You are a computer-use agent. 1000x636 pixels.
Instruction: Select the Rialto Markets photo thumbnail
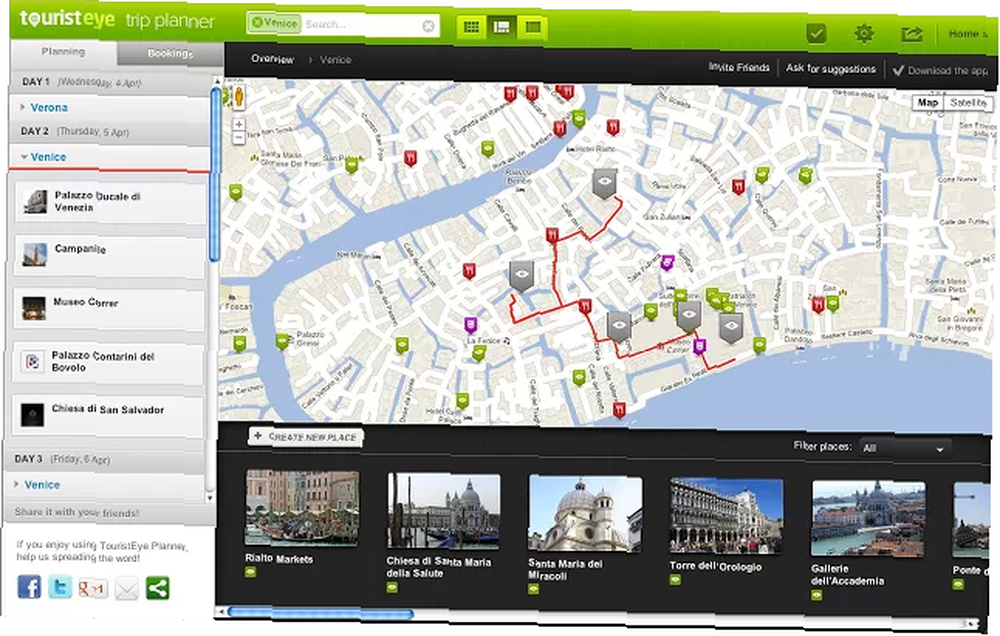click(302, 508)
